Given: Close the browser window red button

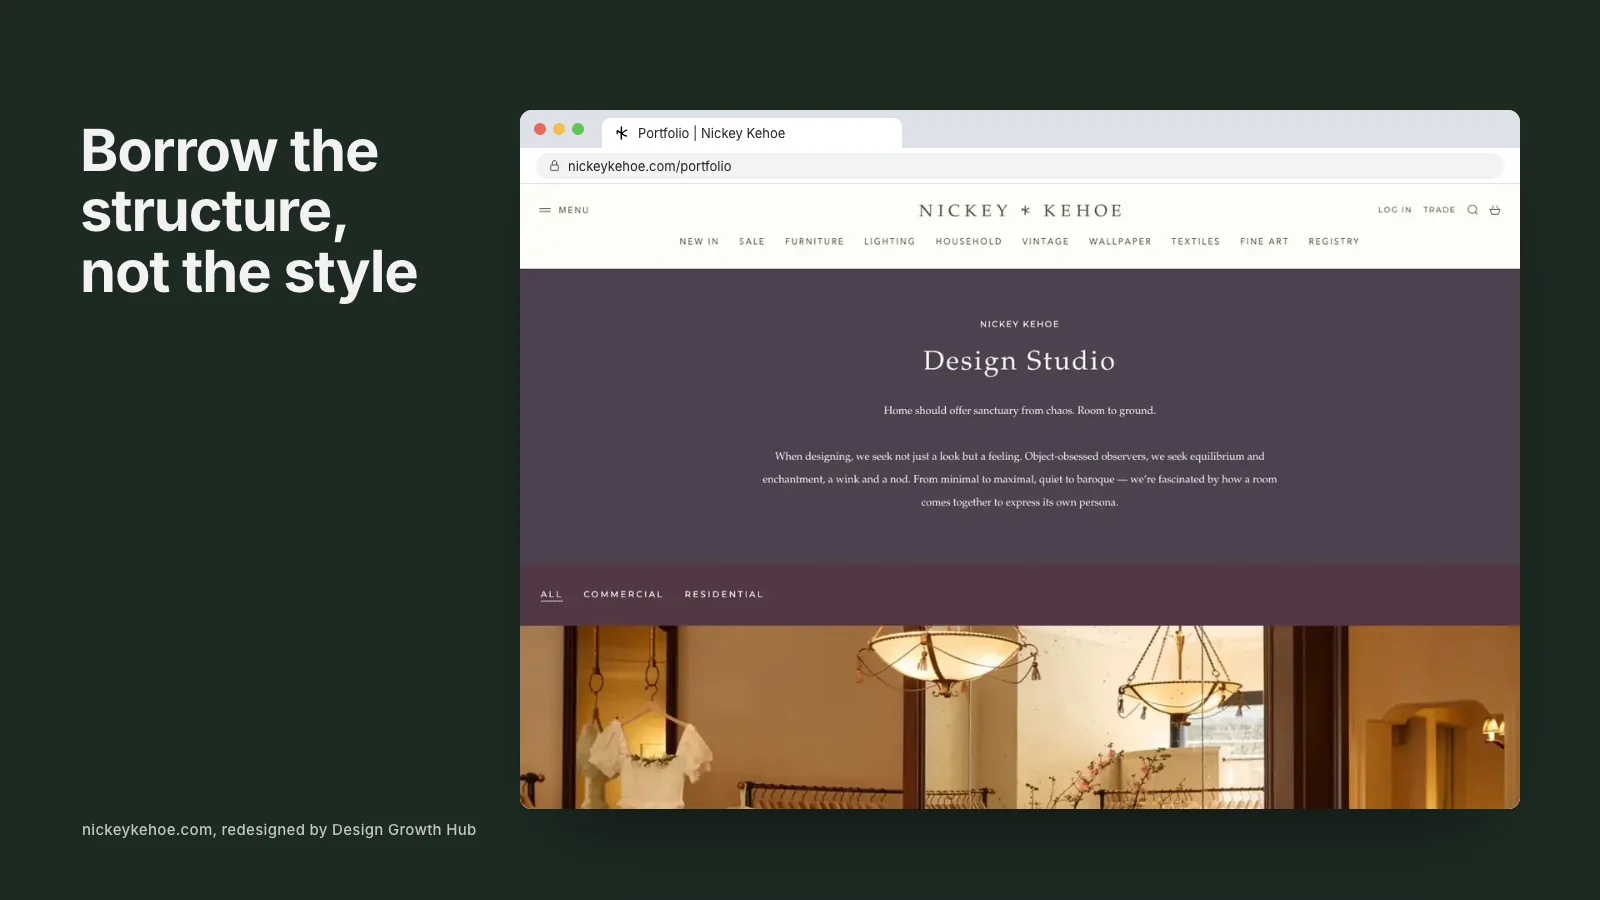Looking at the screenshot, I should (540, 129).
